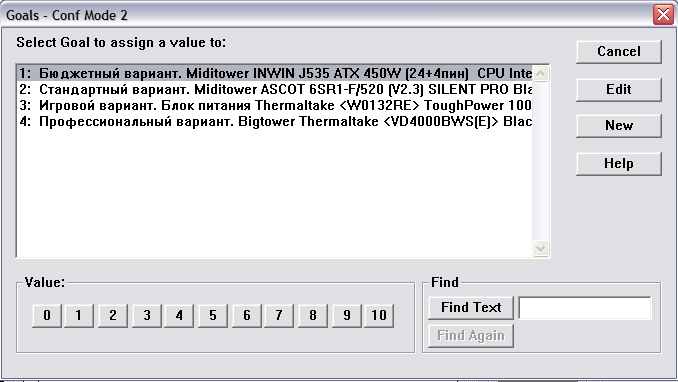Click the Find text input field
This screenshot has width=678, height=382.
tap(585, 308)
